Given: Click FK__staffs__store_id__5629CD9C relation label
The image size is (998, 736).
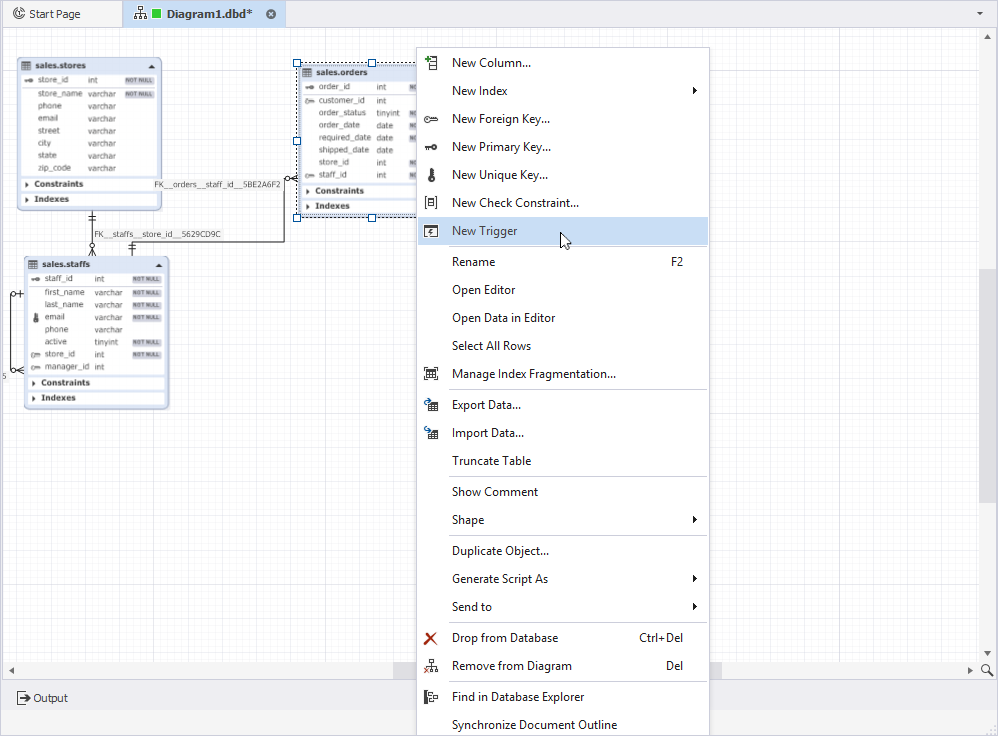Looking at the screenshot, I should (158, 234).
